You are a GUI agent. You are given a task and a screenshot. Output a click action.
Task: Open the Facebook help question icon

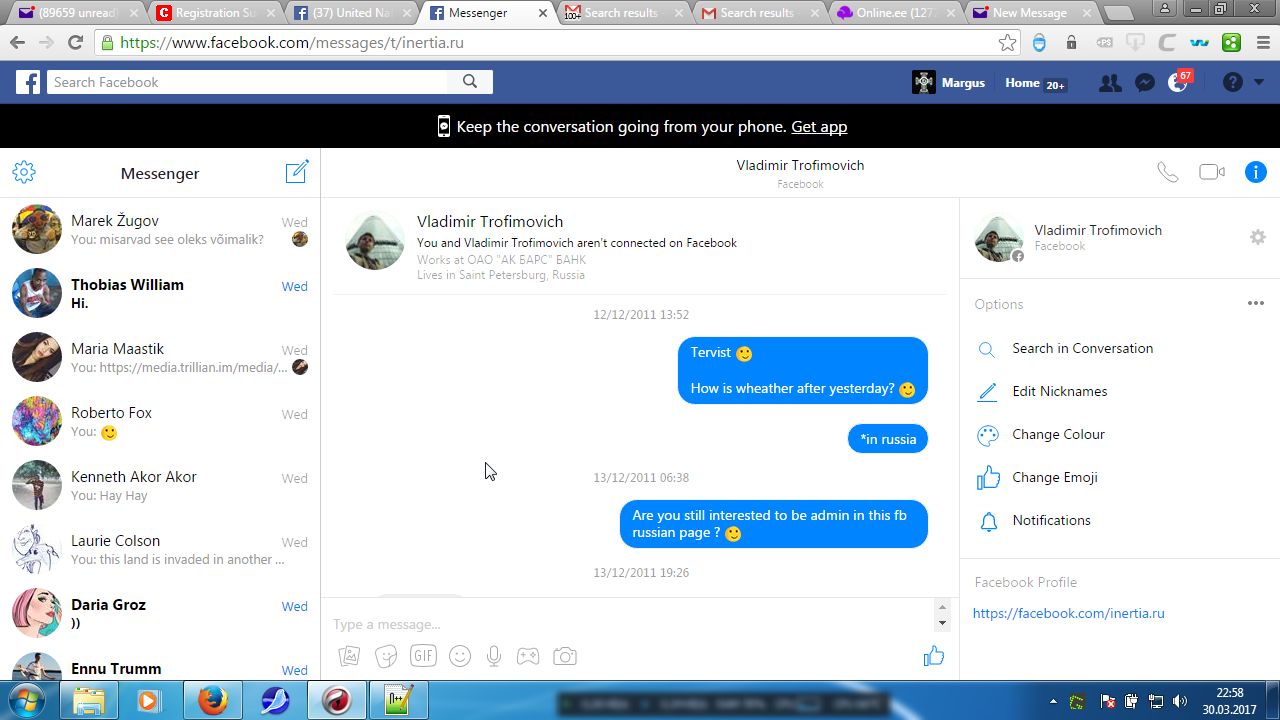pos(1232,83)
